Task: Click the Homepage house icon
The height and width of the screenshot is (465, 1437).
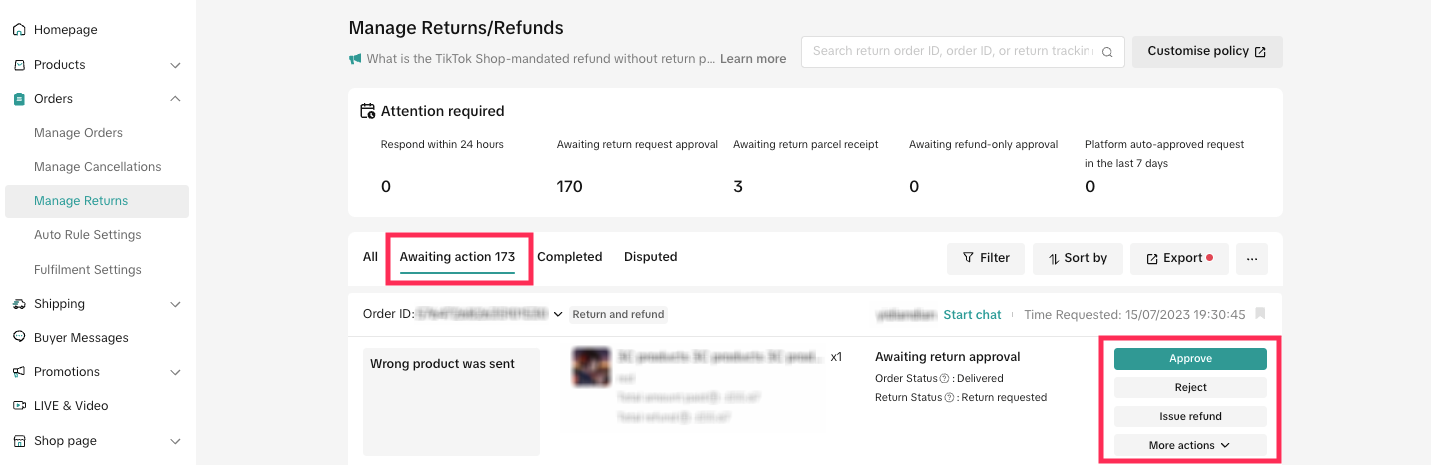Action: pos(19,30)
